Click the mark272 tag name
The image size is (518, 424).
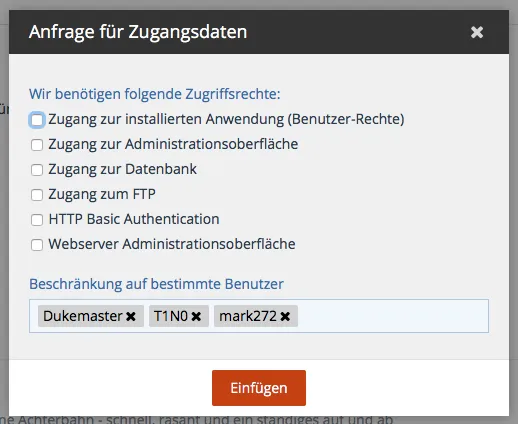click(x=248, y=316)
